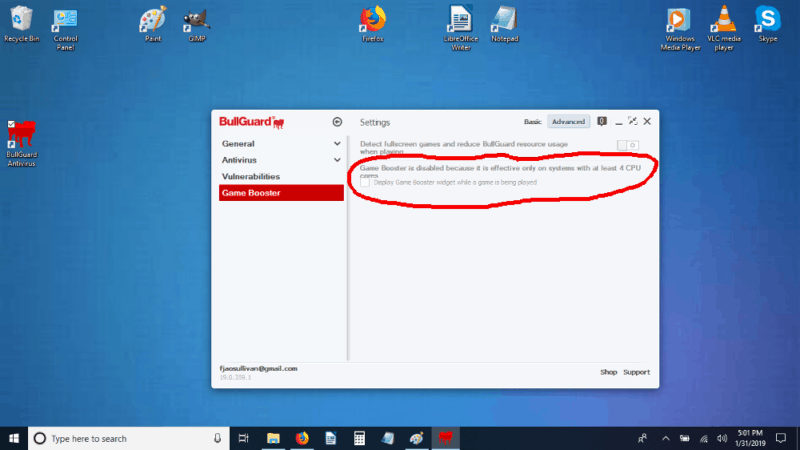Select the BullGuard Antivirus desktop icon
800x450 pixels.
21,144
